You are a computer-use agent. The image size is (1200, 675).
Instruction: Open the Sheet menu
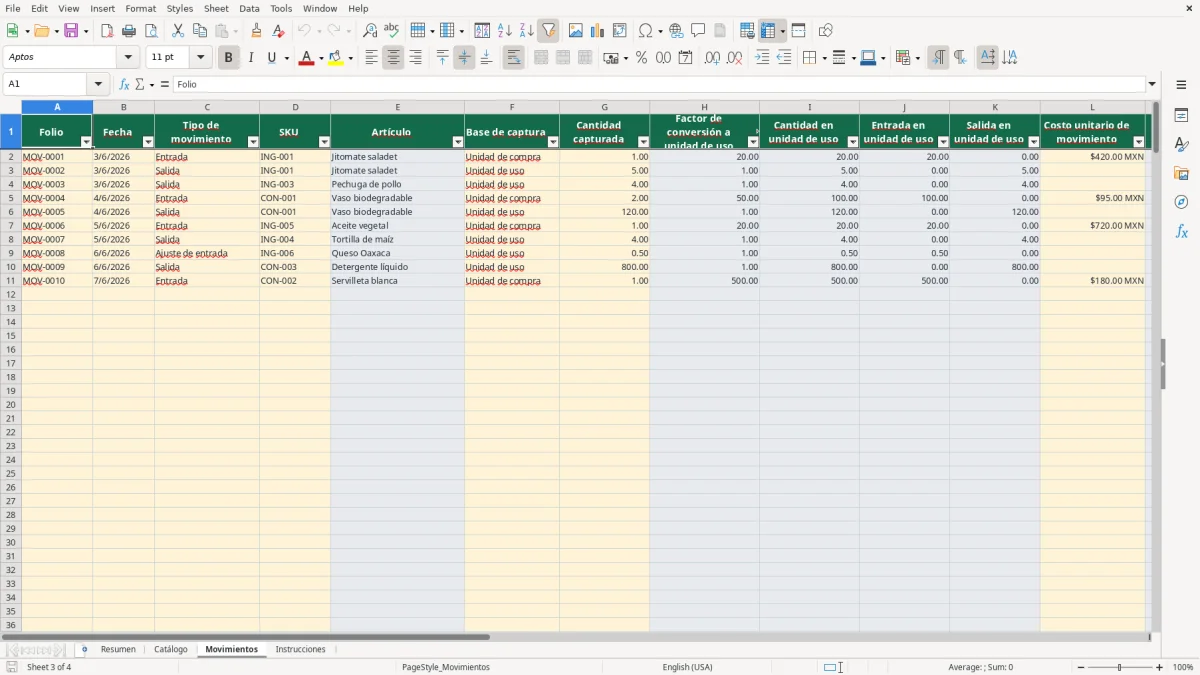pyautogui.click(x=216, y=8)
